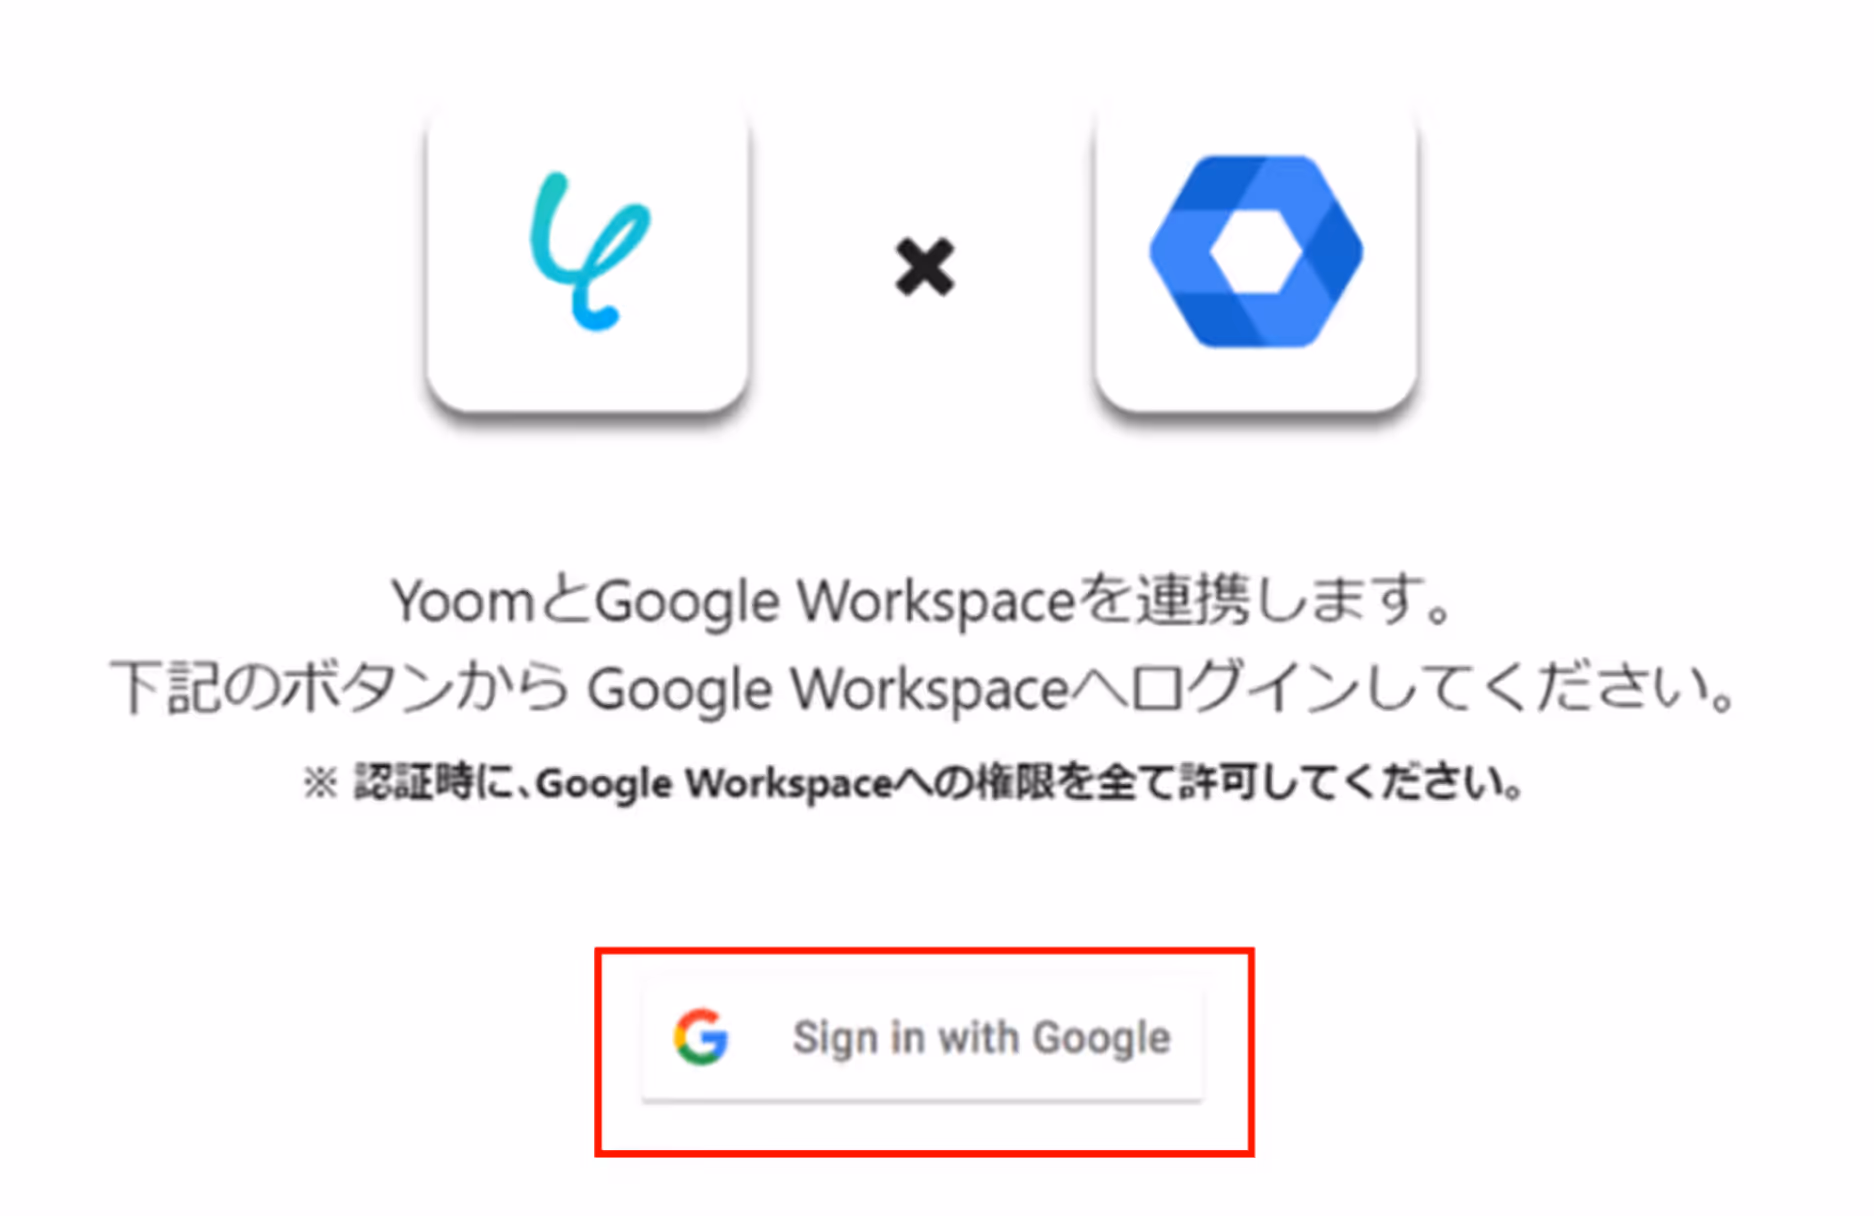Viewport: 1874px width, 1216px height.
Task: Click the red highlight box border
Action: pyautogui.click(x=924, y=951)
